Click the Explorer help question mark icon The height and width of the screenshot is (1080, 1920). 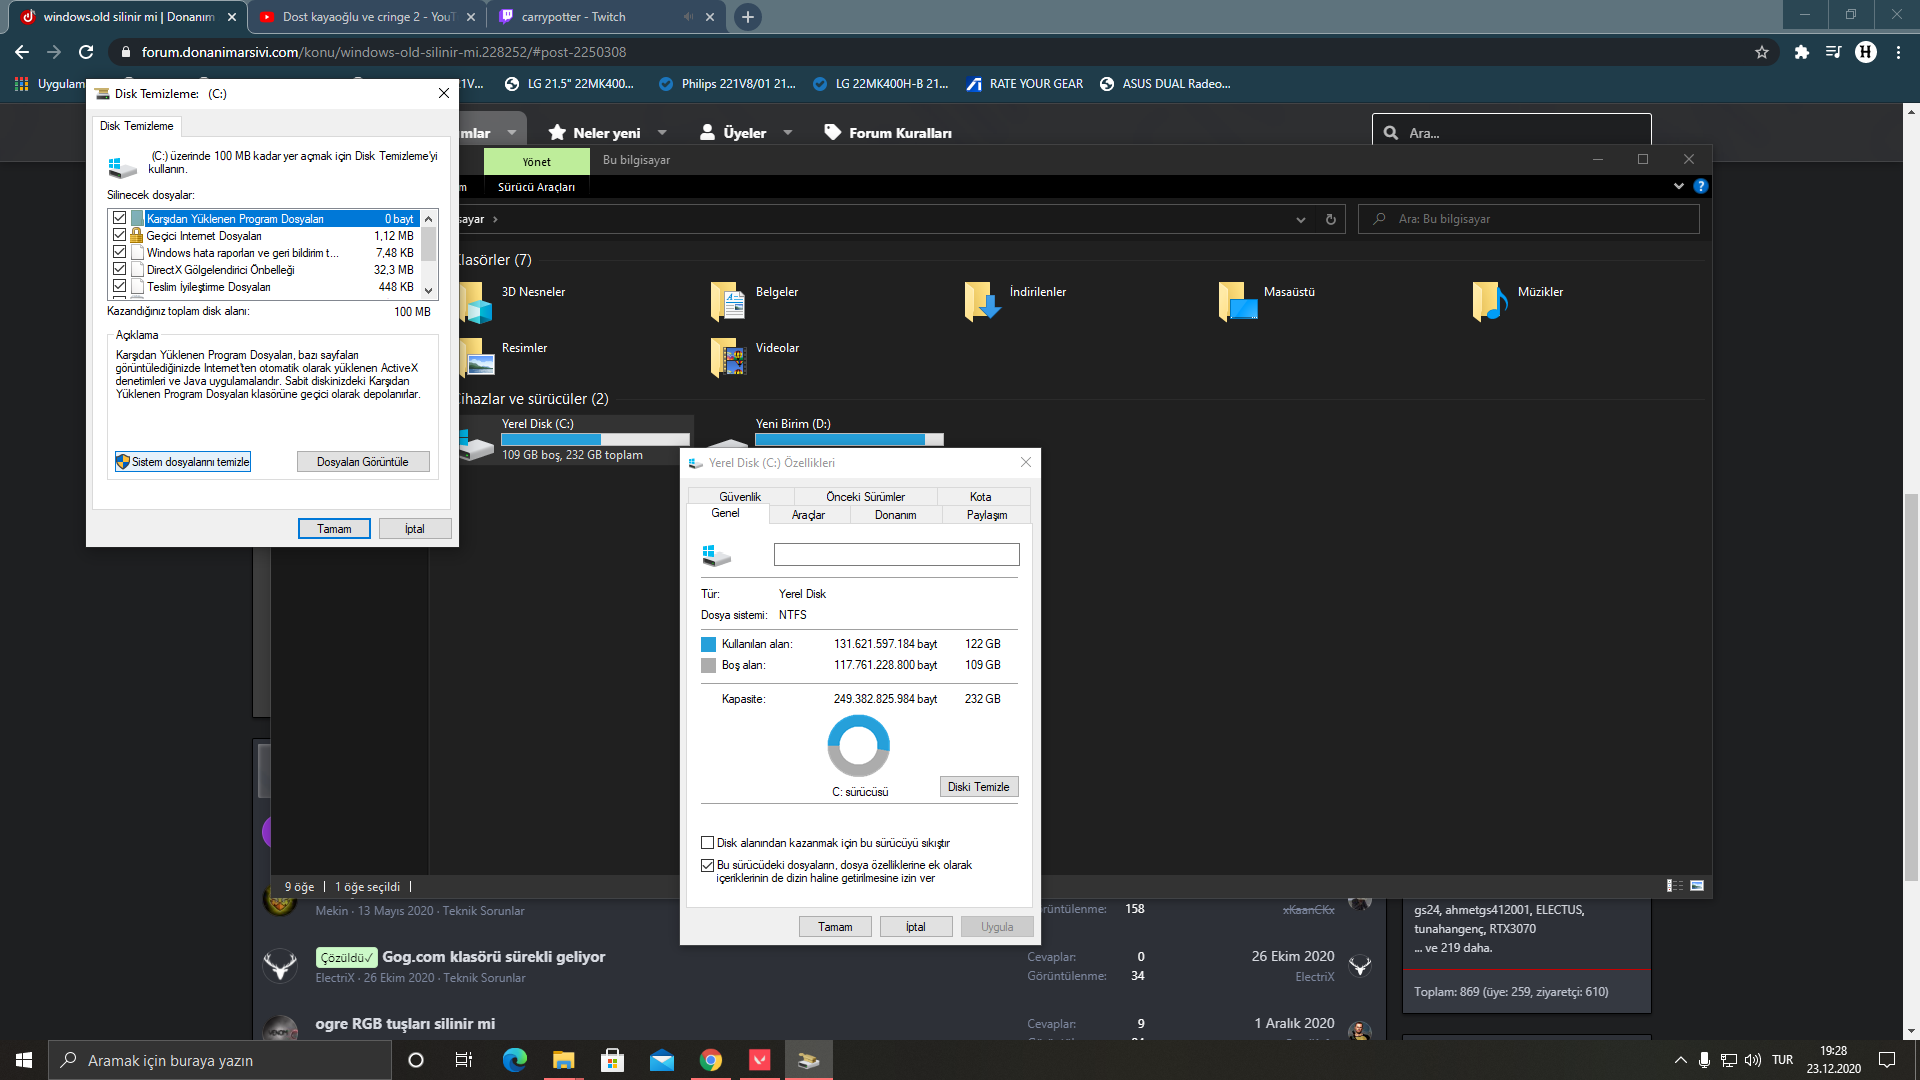(x=1701, y=186)
